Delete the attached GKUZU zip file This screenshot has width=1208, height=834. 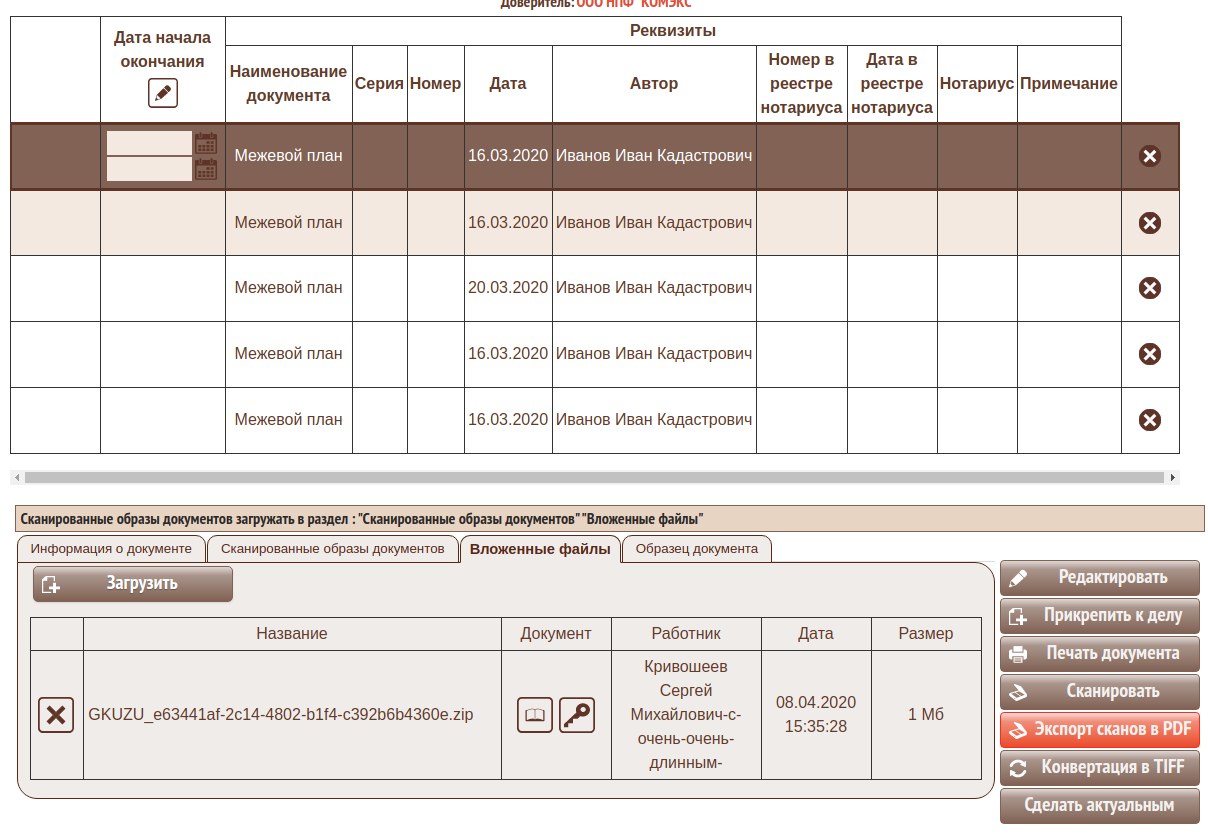pyautogui.click(x=56, y=715)
